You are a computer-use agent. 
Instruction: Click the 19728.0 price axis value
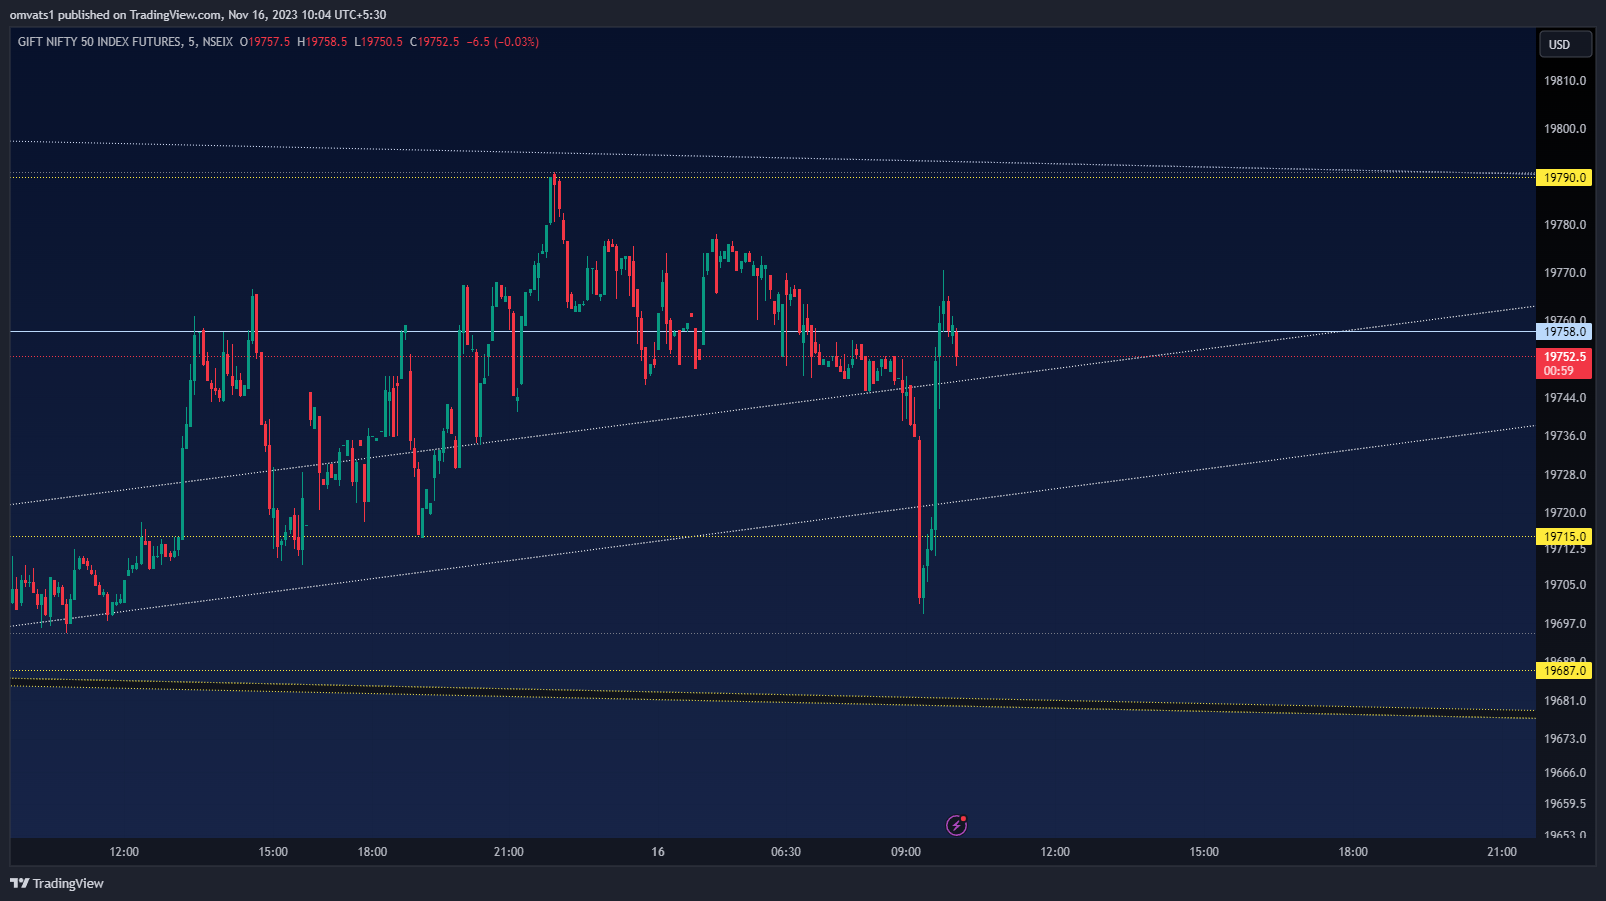1565,475
